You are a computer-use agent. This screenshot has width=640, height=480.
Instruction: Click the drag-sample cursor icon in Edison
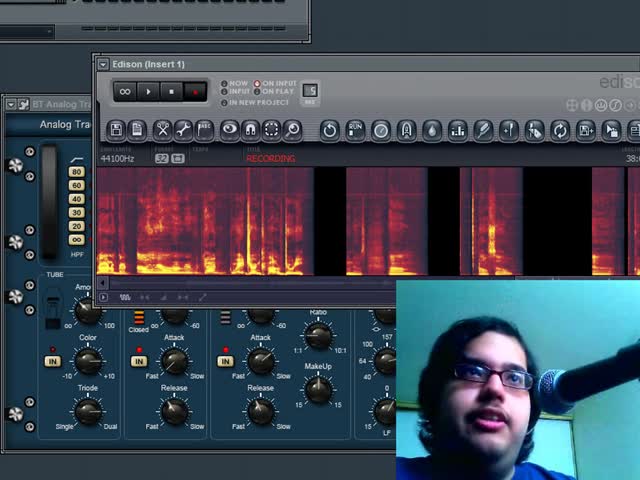click(x=611, y=131)
